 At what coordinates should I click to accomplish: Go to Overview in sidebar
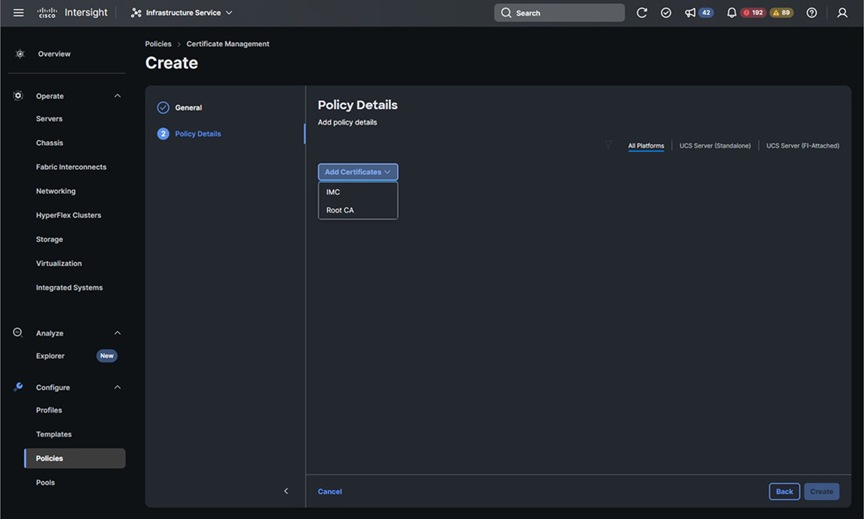click(54, 54)
